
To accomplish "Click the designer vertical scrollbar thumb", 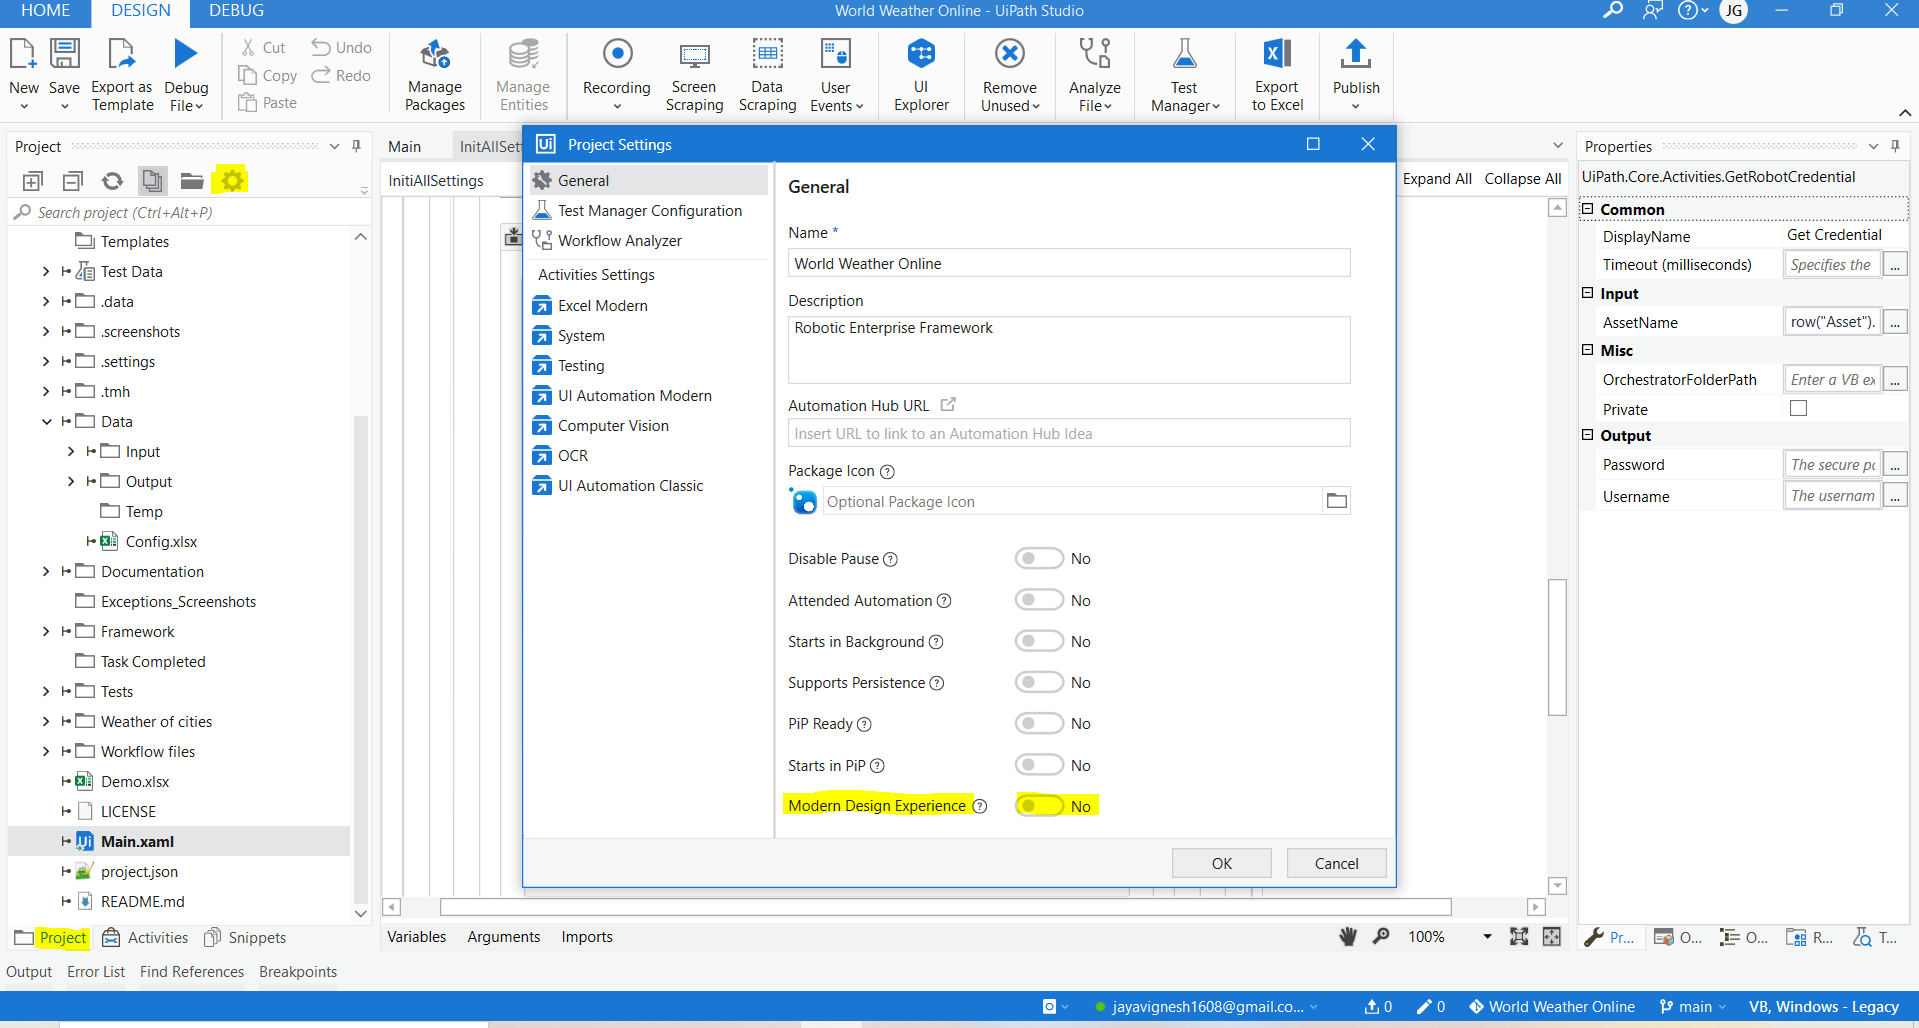I will (x=1557, y=647).
